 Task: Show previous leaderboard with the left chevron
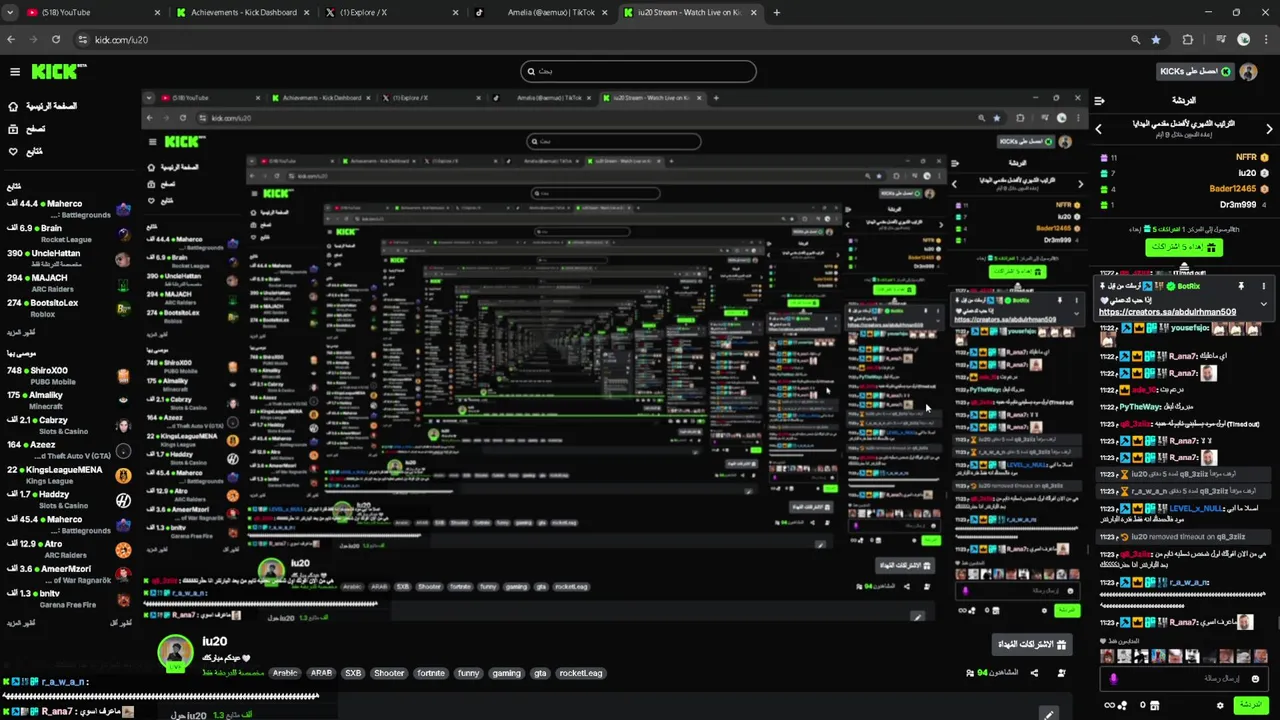click(x=1098, y=129)
